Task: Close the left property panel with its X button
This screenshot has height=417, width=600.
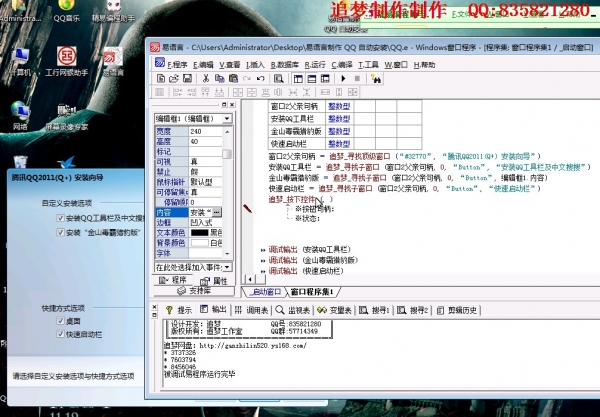Action: pos(232,104)
